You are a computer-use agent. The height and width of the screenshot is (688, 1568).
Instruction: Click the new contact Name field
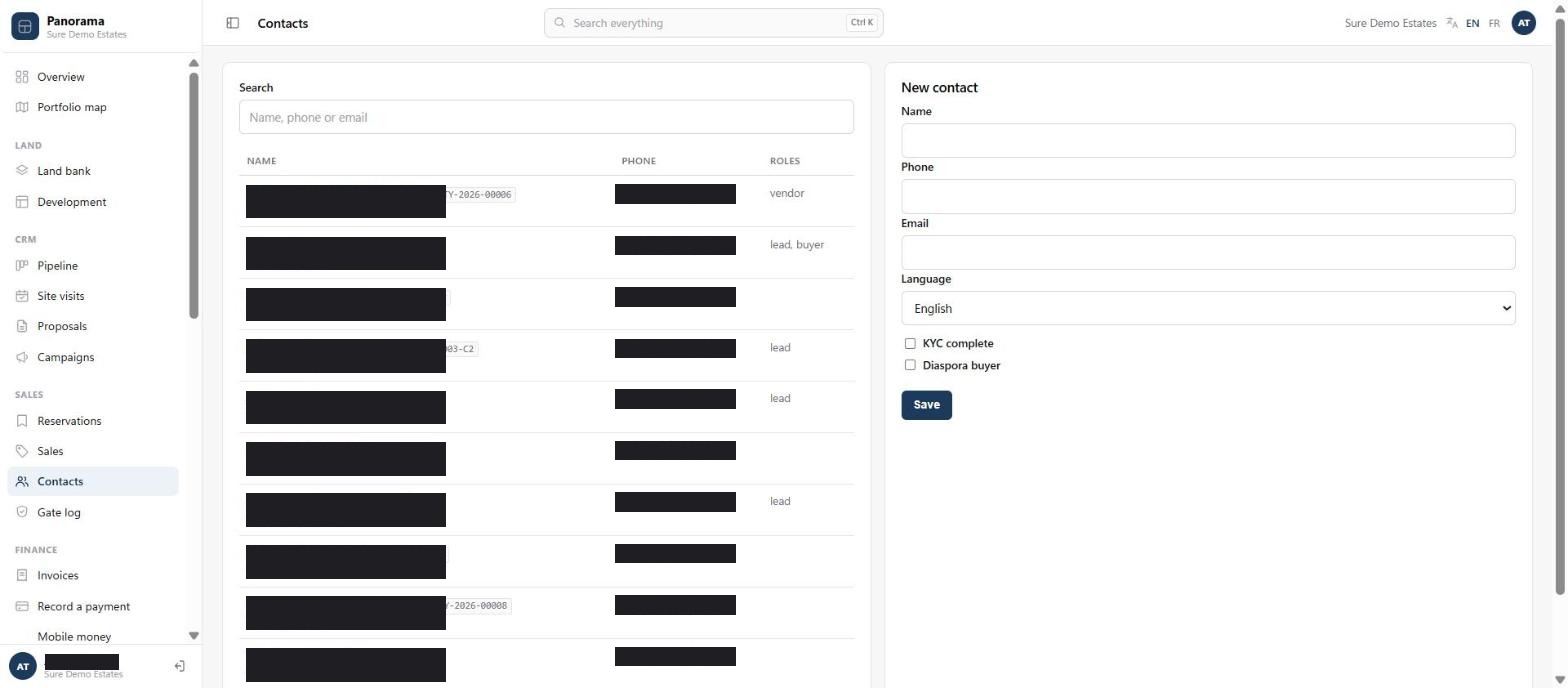pos(1208,140)
